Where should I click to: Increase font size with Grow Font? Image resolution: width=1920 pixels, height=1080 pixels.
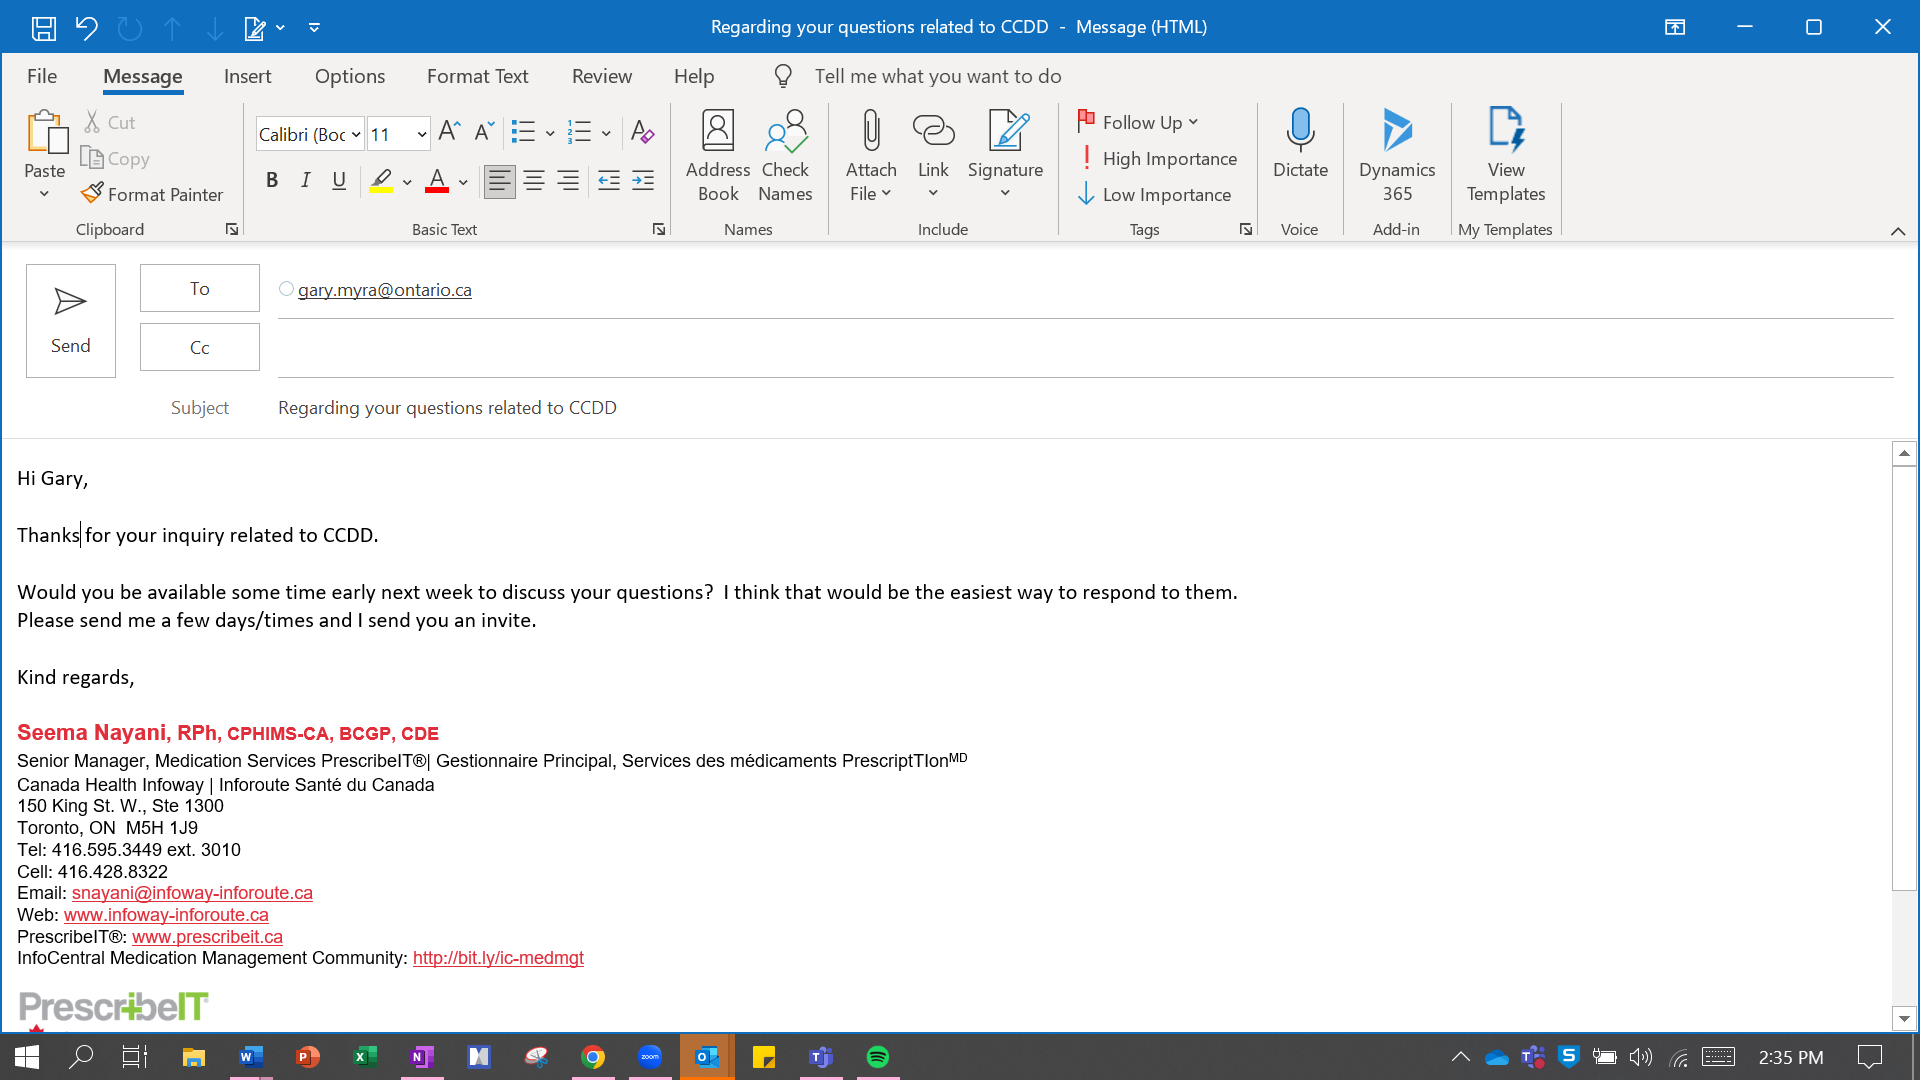(449, 132)
